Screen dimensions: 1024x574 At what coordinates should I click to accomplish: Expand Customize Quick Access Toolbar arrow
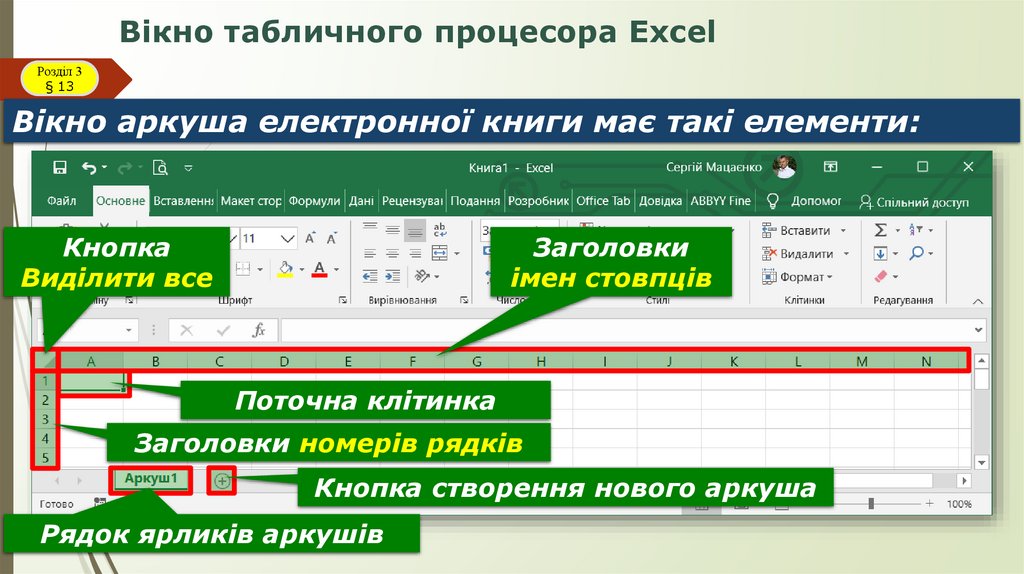pos(188,168)
